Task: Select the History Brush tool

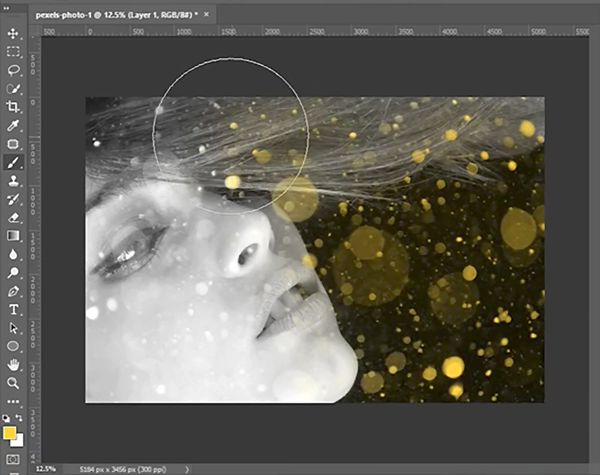Action: (13, 199)
